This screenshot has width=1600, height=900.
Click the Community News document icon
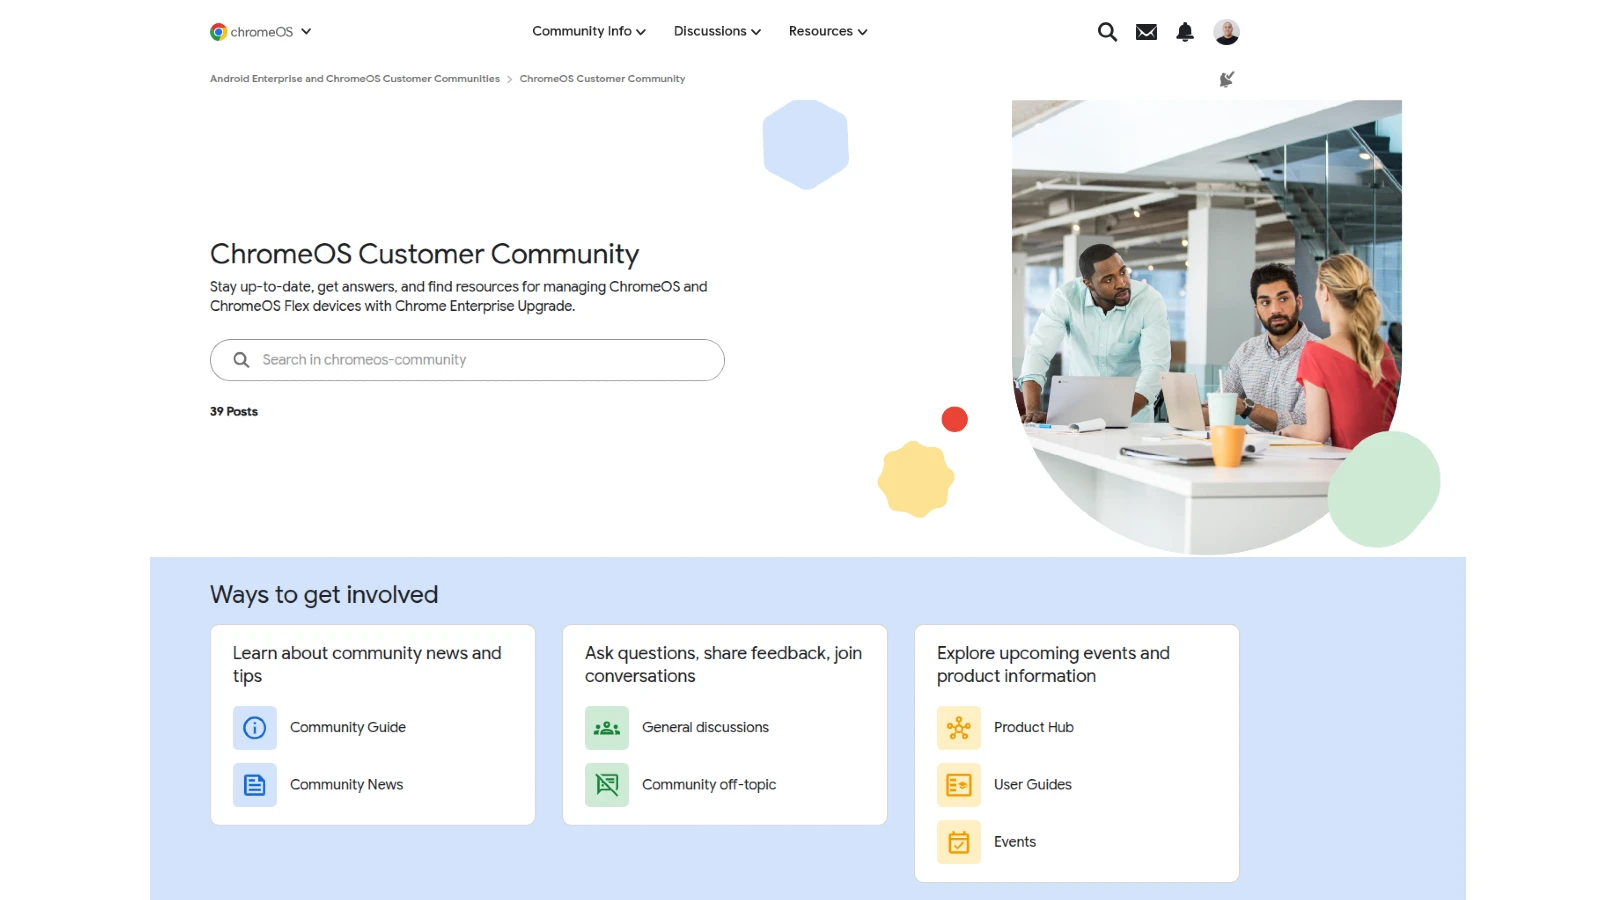(255, 785)
